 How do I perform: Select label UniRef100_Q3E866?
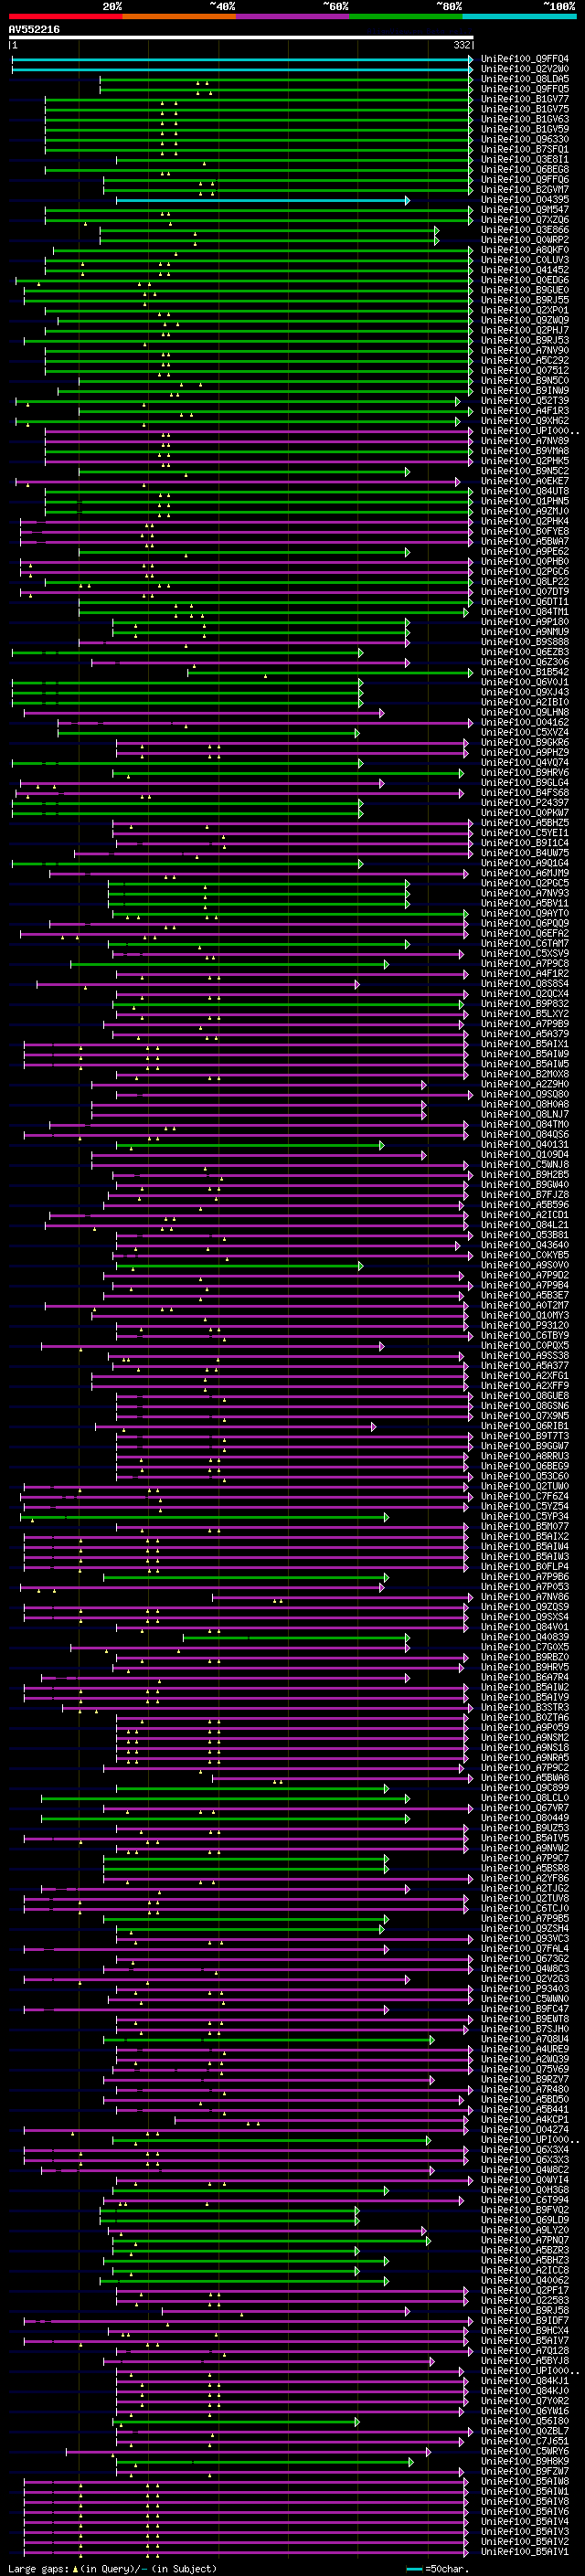click(x=525, y=230)
